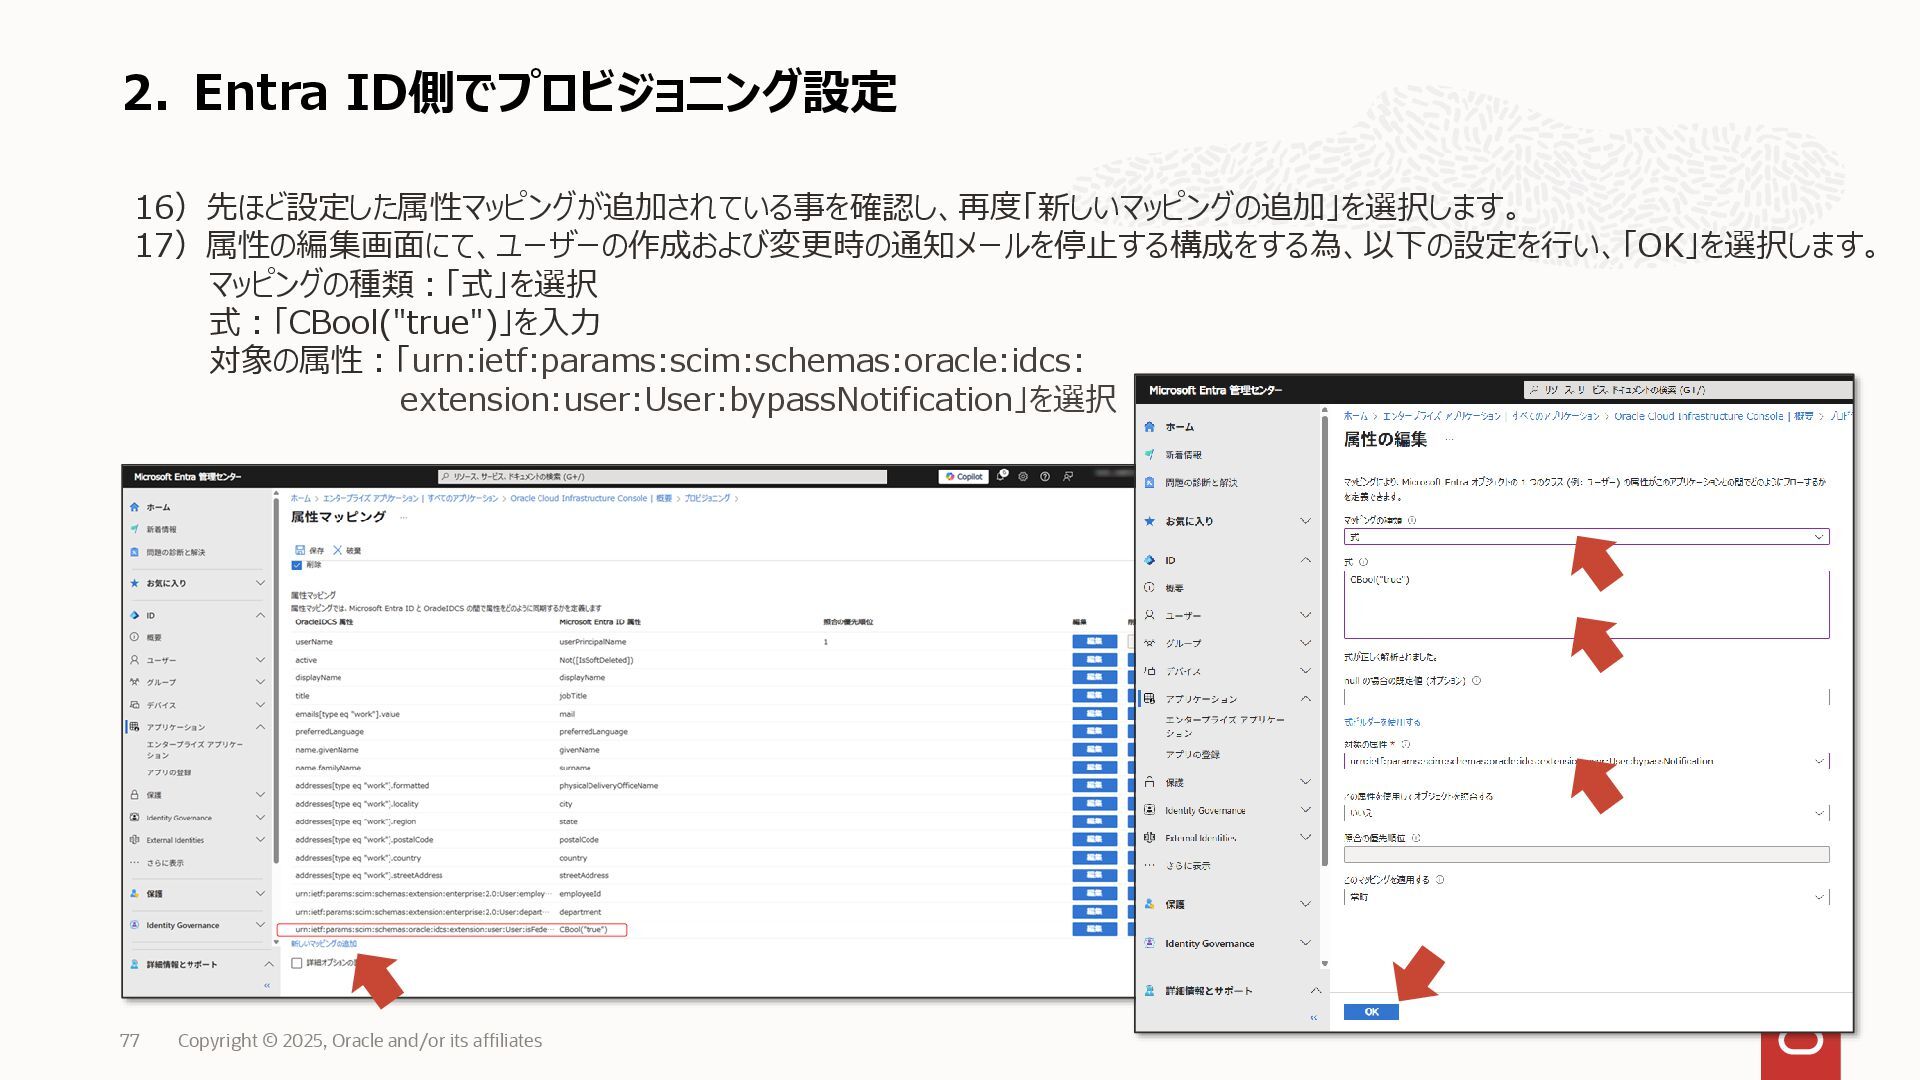Click Identity Governance icon at bottom of Edit Attribute sidebar

point(1149,943)
